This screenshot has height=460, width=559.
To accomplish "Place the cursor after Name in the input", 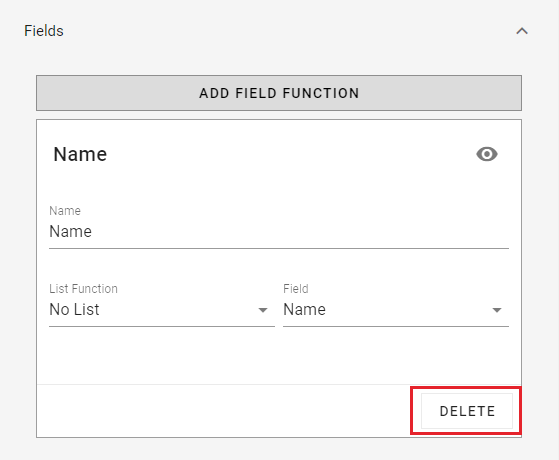I will point(93,232).
